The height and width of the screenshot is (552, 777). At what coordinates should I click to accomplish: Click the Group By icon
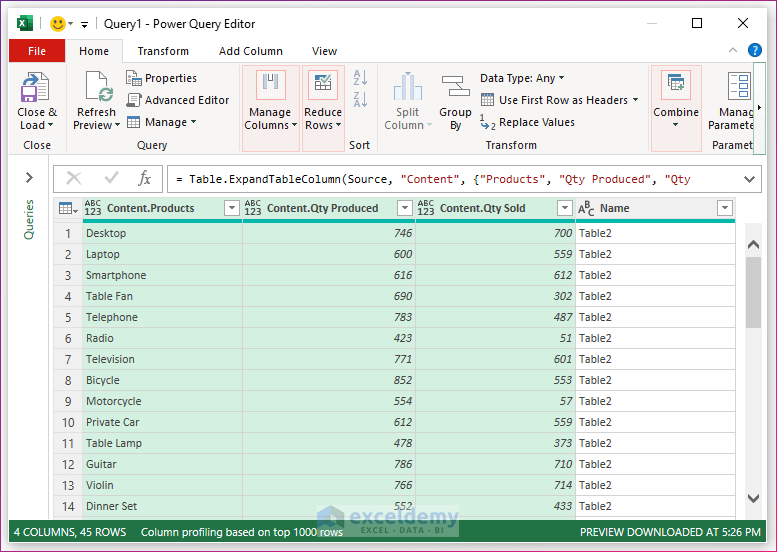[x=455, y=88]
